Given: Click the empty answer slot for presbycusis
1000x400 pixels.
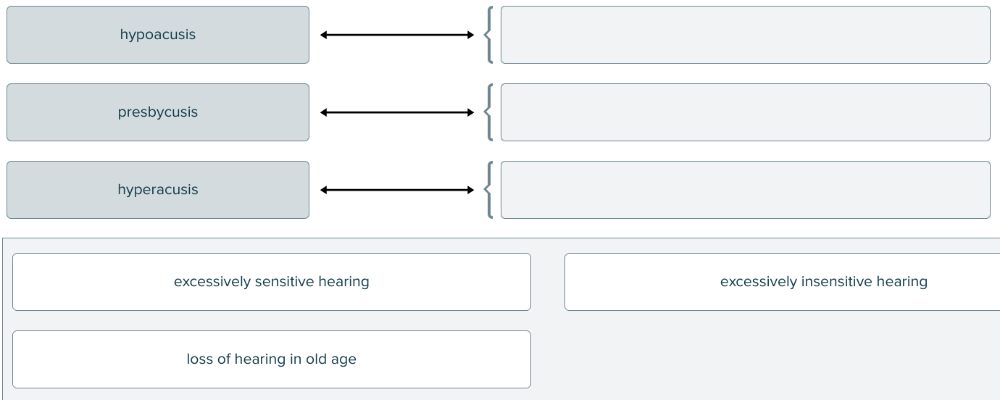Looking at the screenshot, I should (745, 112).
